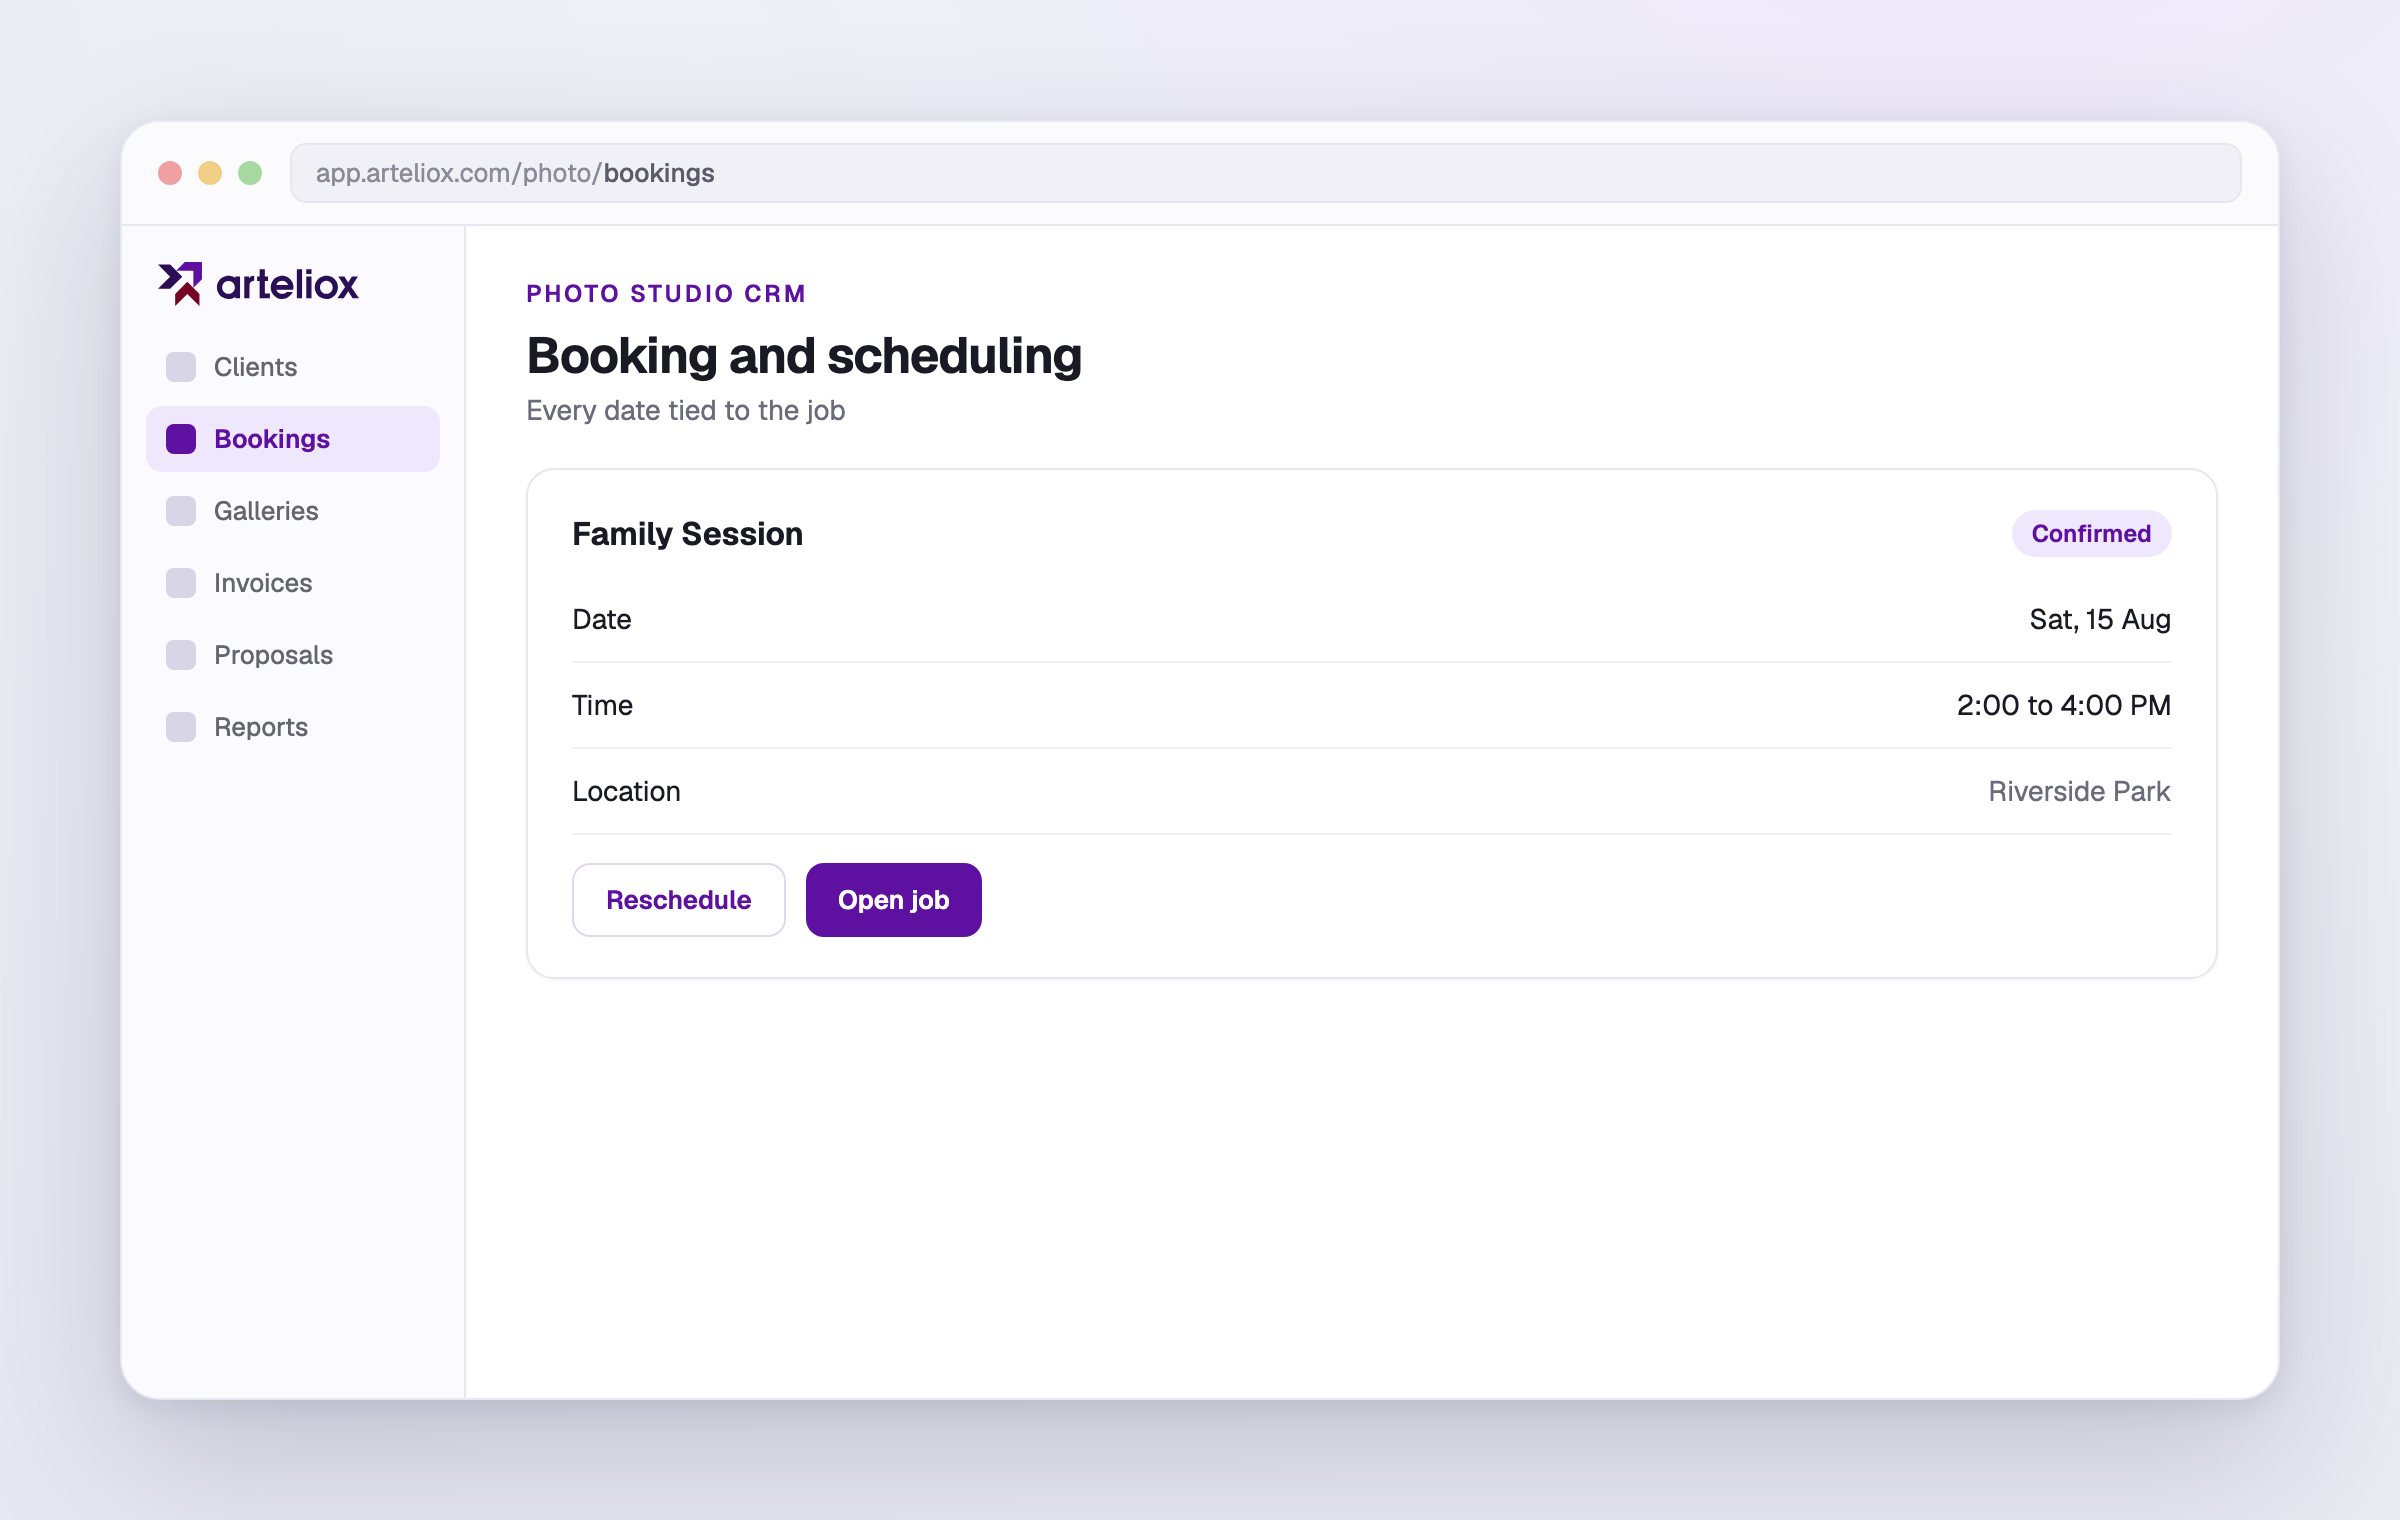Click the purple Bookings sidebar icon
This screenshot has width=2400, height=1520.
[x=181, y=439]
